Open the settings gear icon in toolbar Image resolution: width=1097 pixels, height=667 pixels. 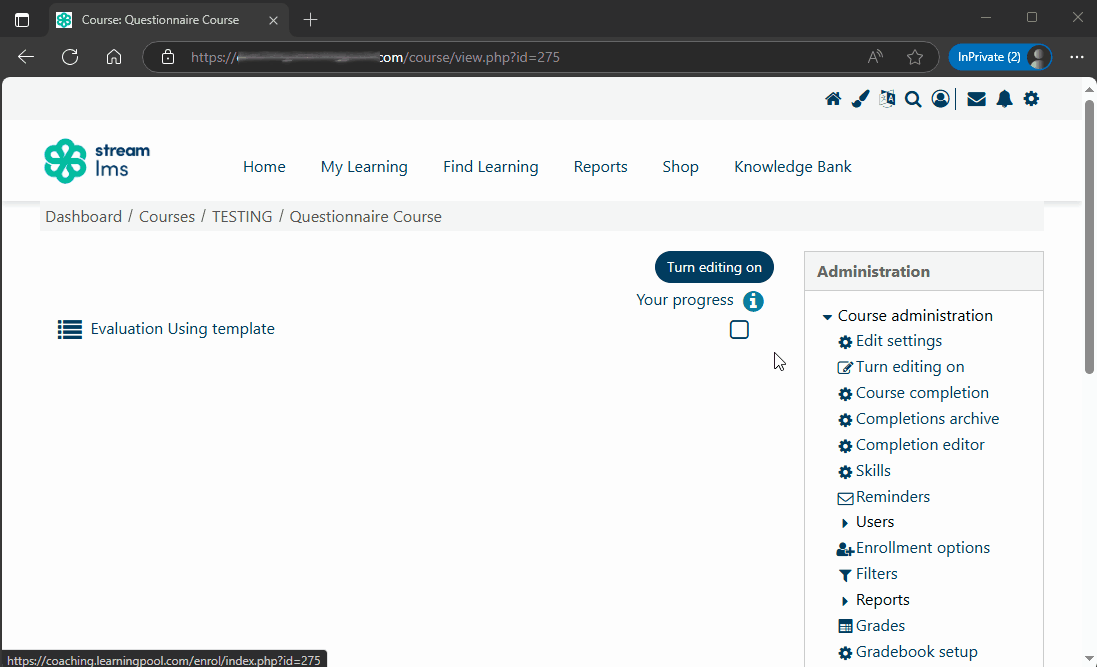[x=1031, y=99]
